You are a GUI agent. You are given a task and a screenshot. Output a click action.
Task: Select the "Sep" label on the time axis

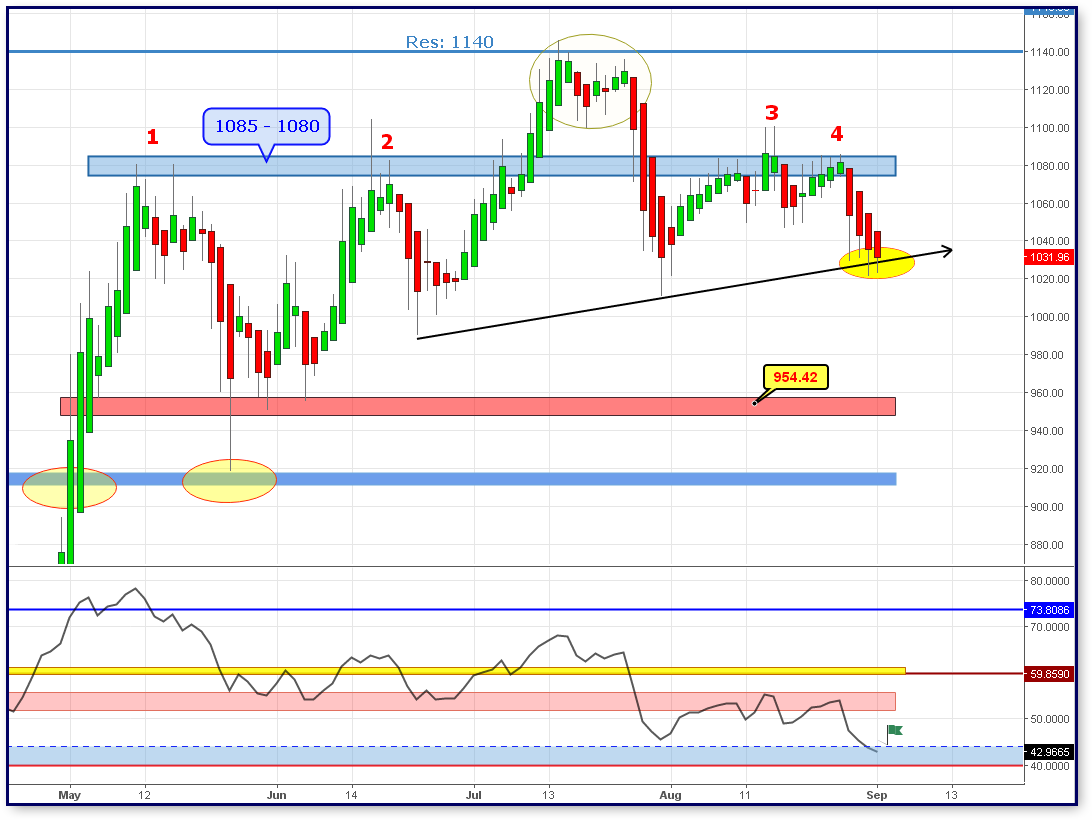877,795
